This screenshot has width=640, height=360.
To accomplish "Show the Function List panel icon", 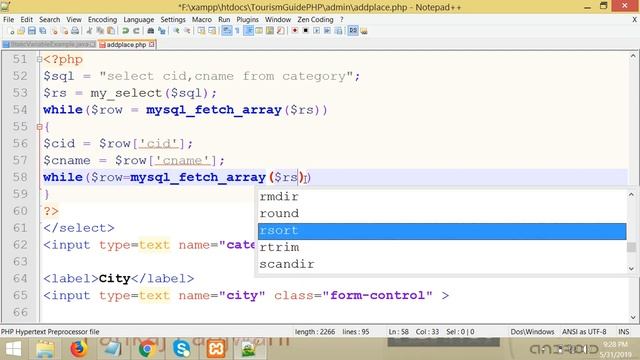I will click(280, 31).
